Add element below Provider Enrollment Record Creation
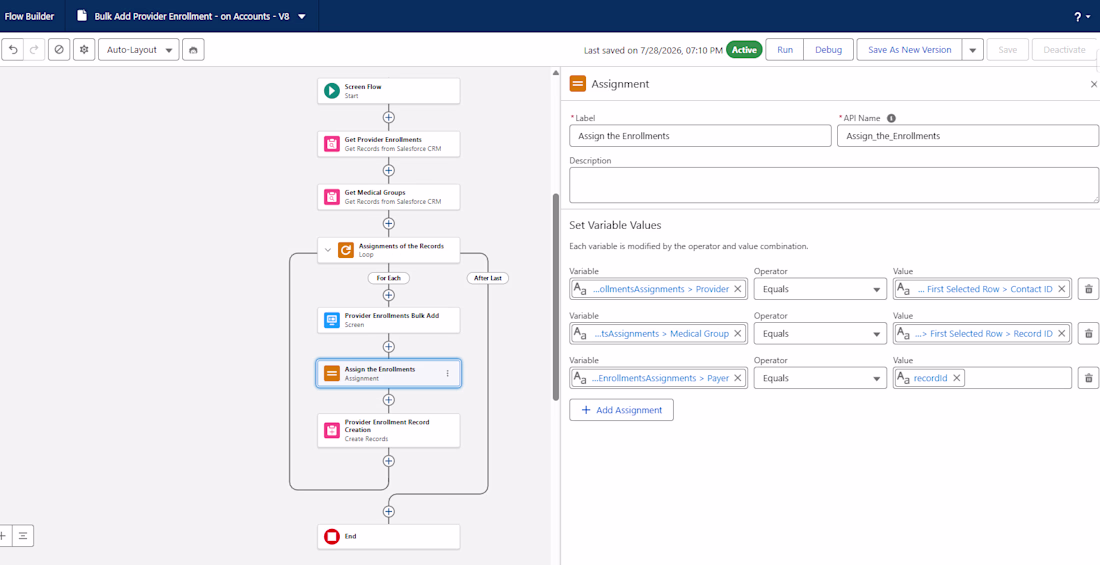 389,461
